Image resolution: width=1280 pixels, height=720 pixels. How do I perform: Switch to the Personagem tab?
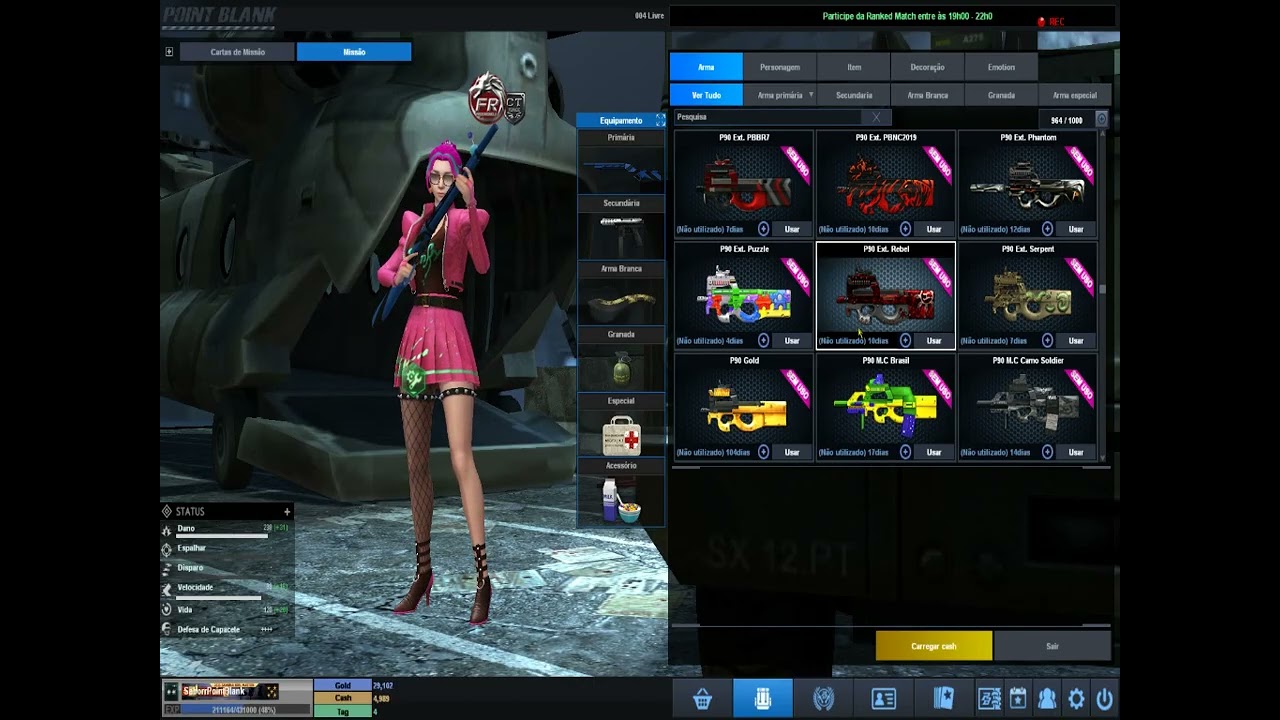(x=780, y=67)
